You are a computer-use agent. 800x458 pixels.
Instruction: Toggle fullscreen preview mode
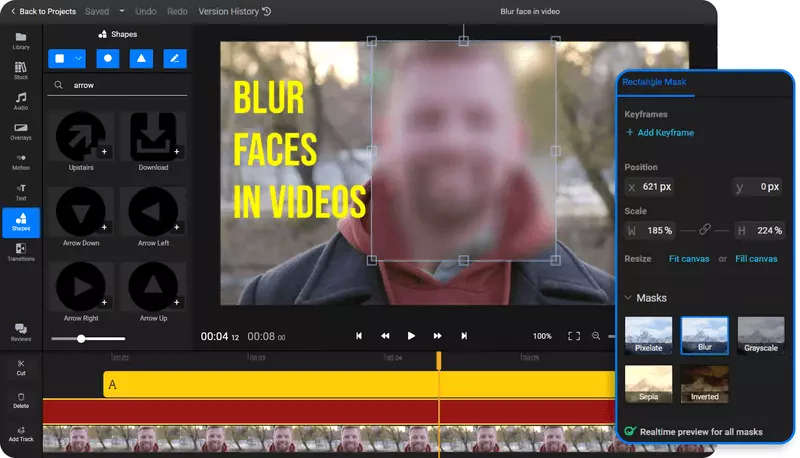coord(574,336)
